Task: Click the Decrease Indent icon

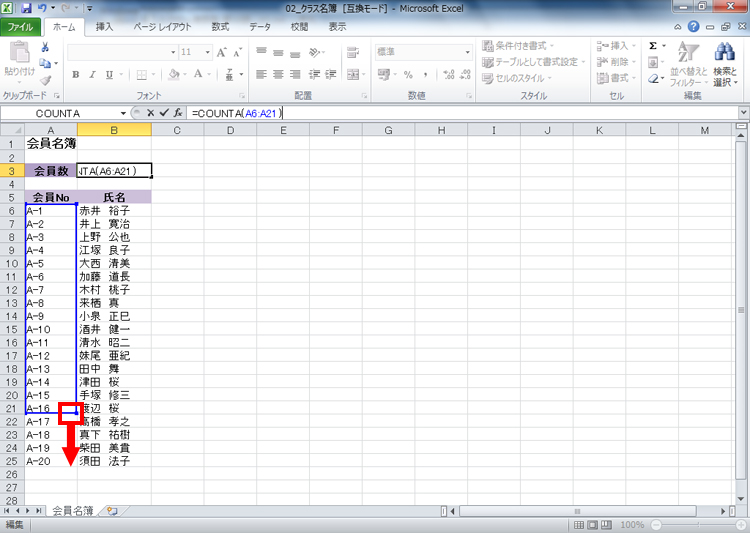Action: pyautogui.click(x=314, y=74)
